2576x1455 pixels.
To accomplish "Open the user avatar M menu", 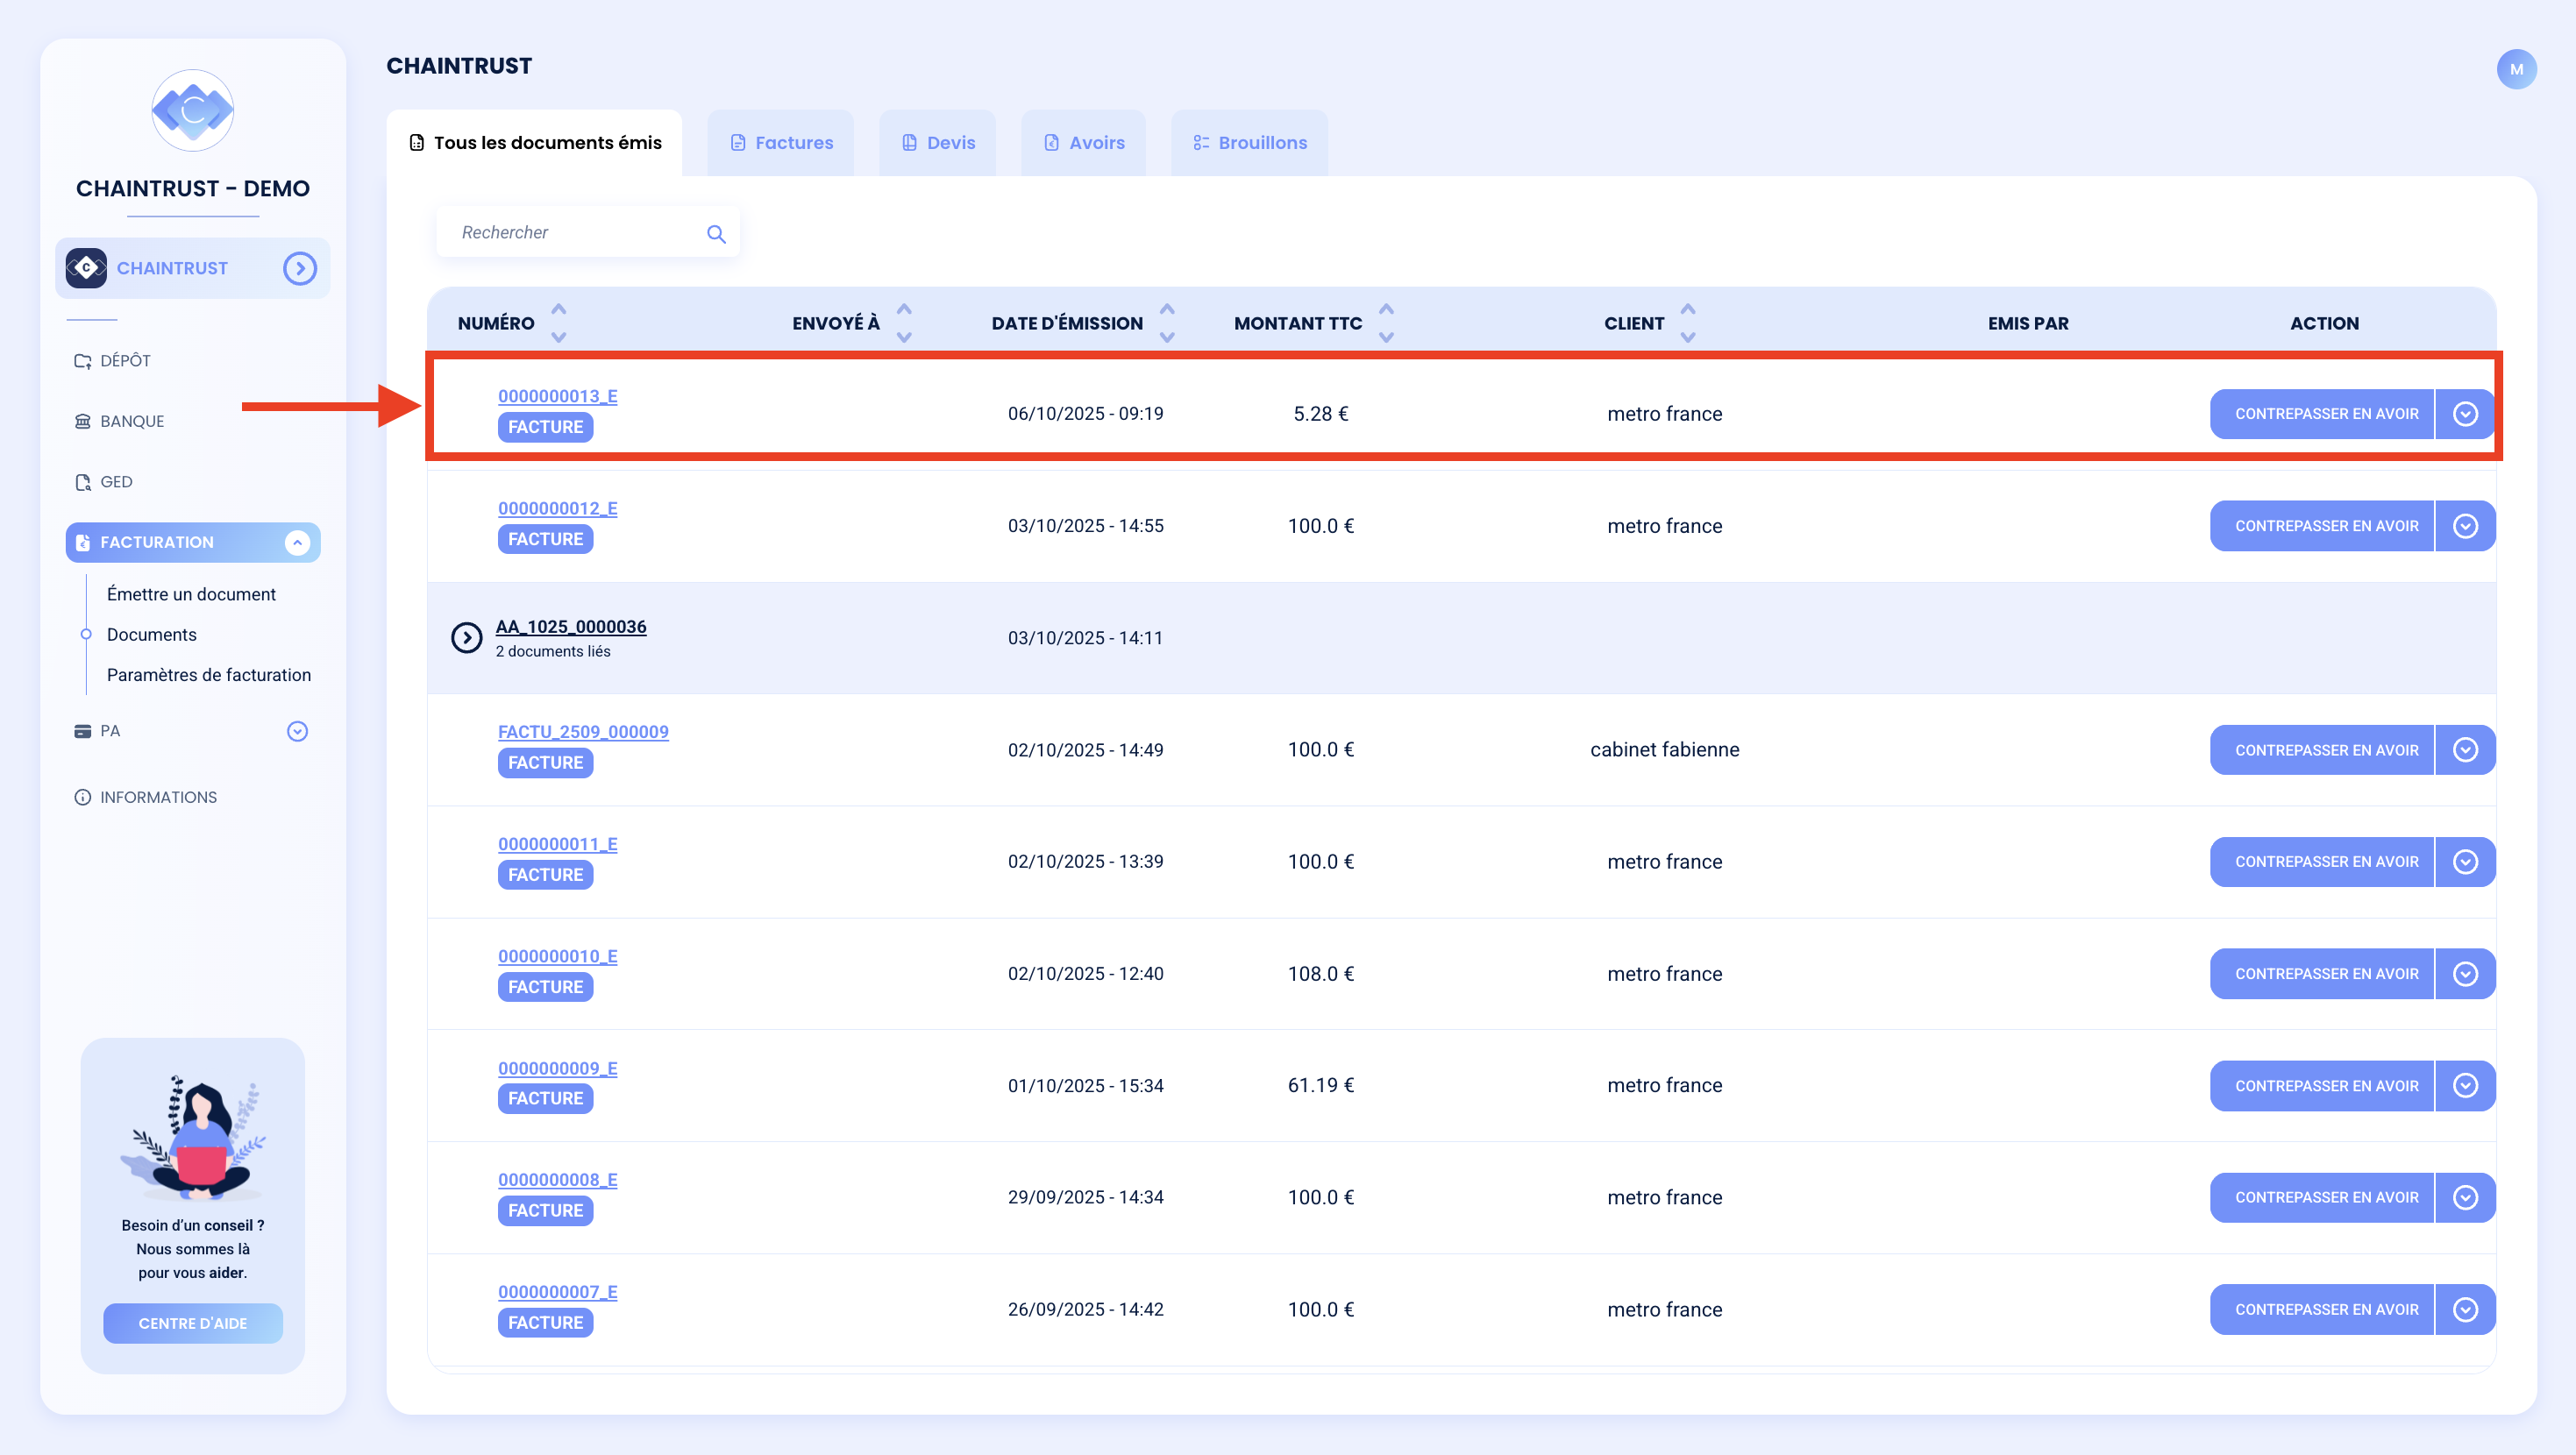I will point(2516,69).
